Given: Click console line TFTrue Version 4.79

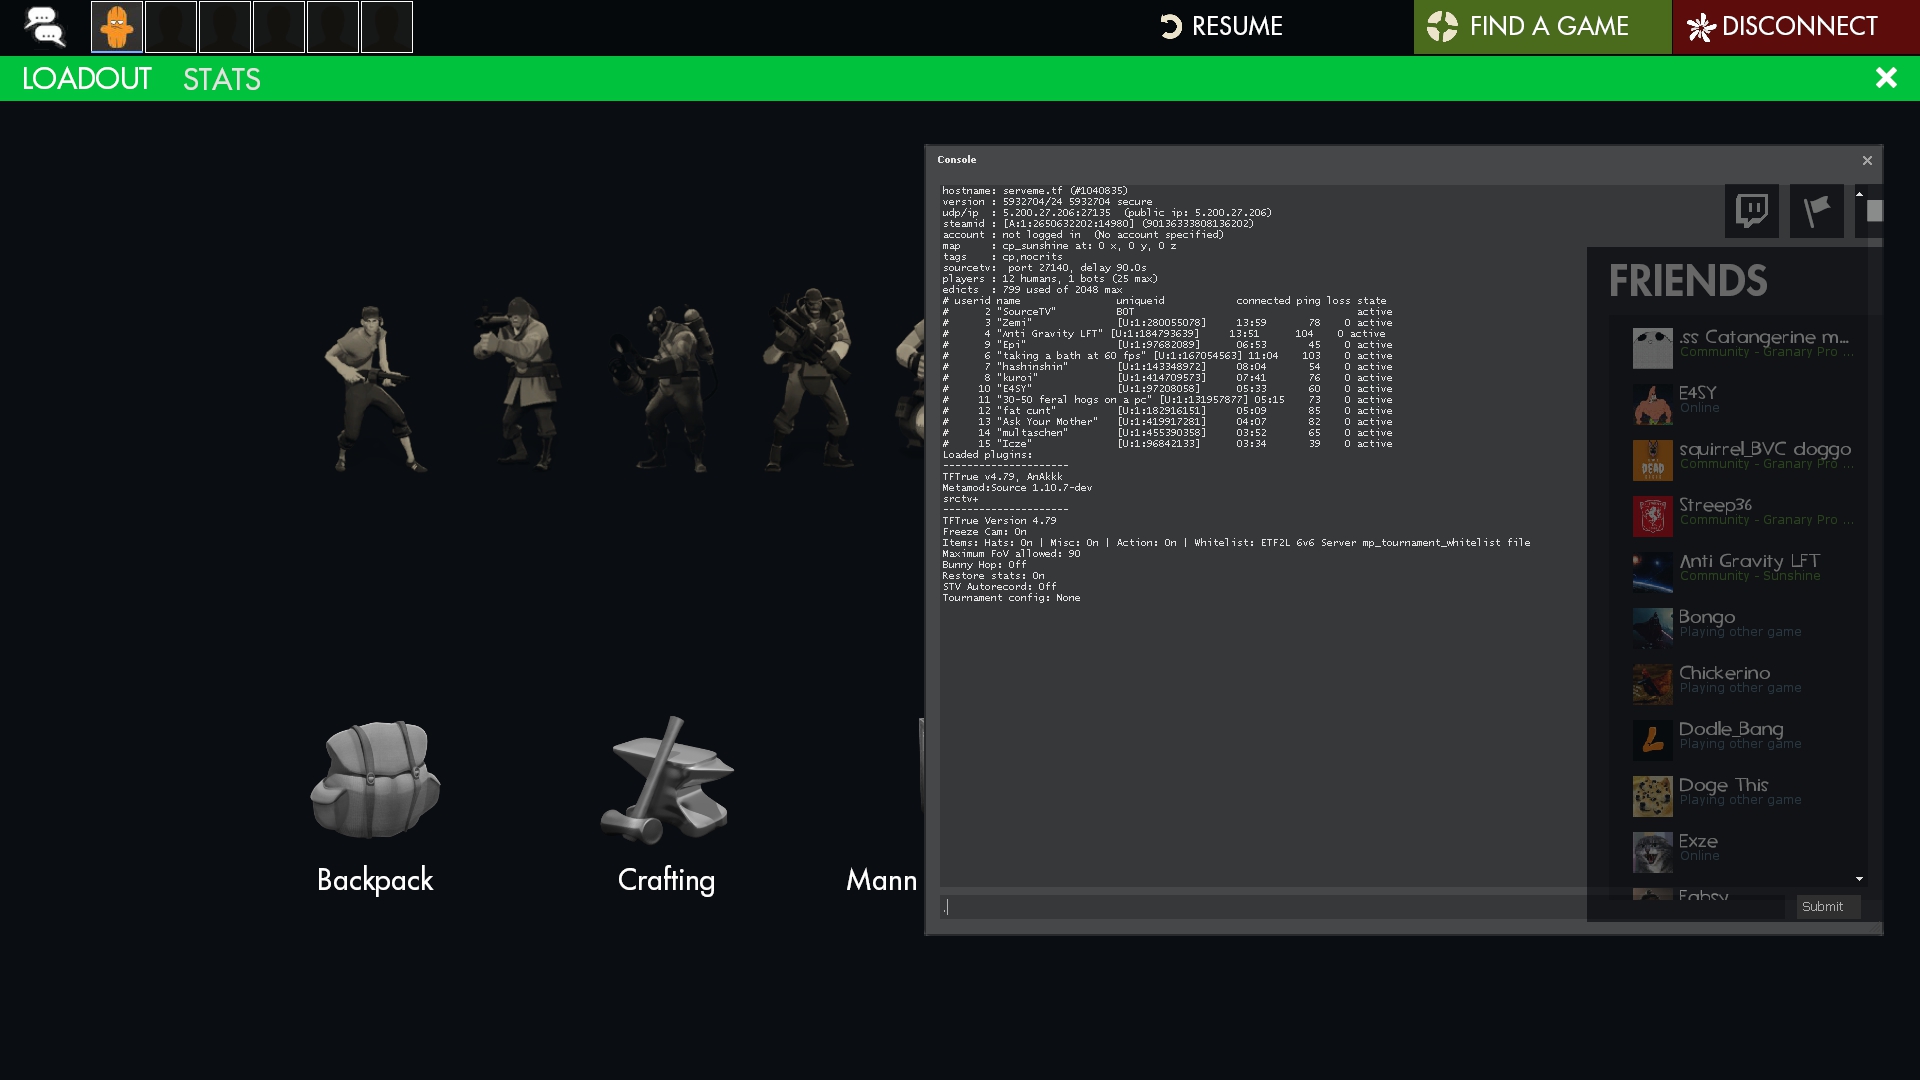Looking at the screenshot, I should [x=999, y=521].
